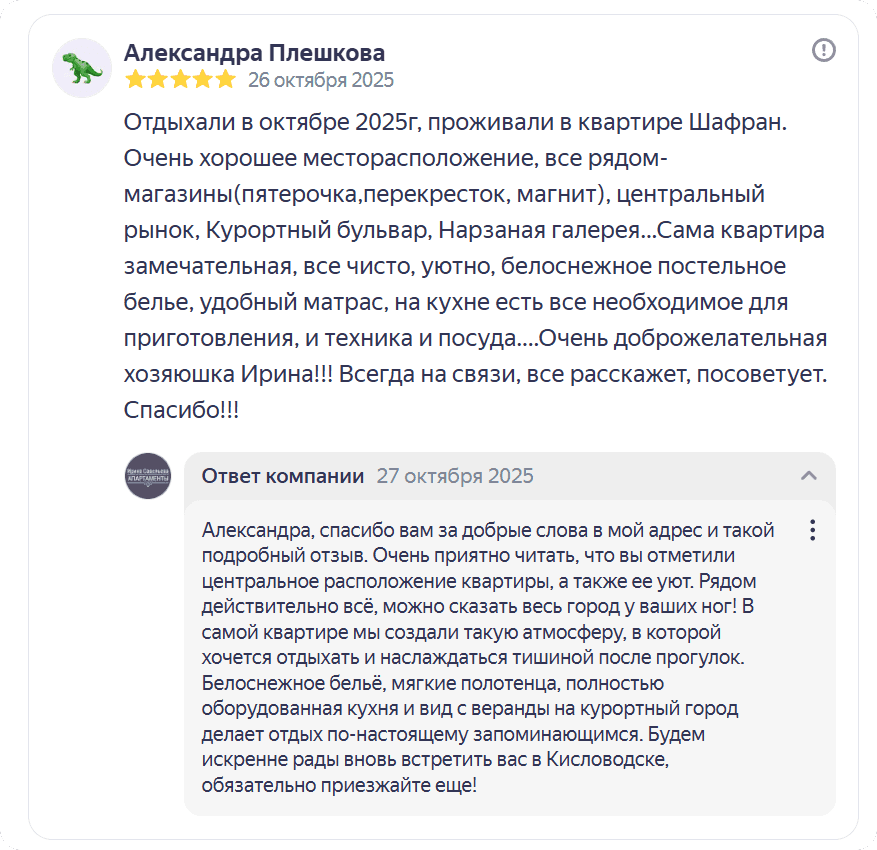Open the three-dot menu in company reply
This screenshot has width=877, height=850.
[813, 530]
